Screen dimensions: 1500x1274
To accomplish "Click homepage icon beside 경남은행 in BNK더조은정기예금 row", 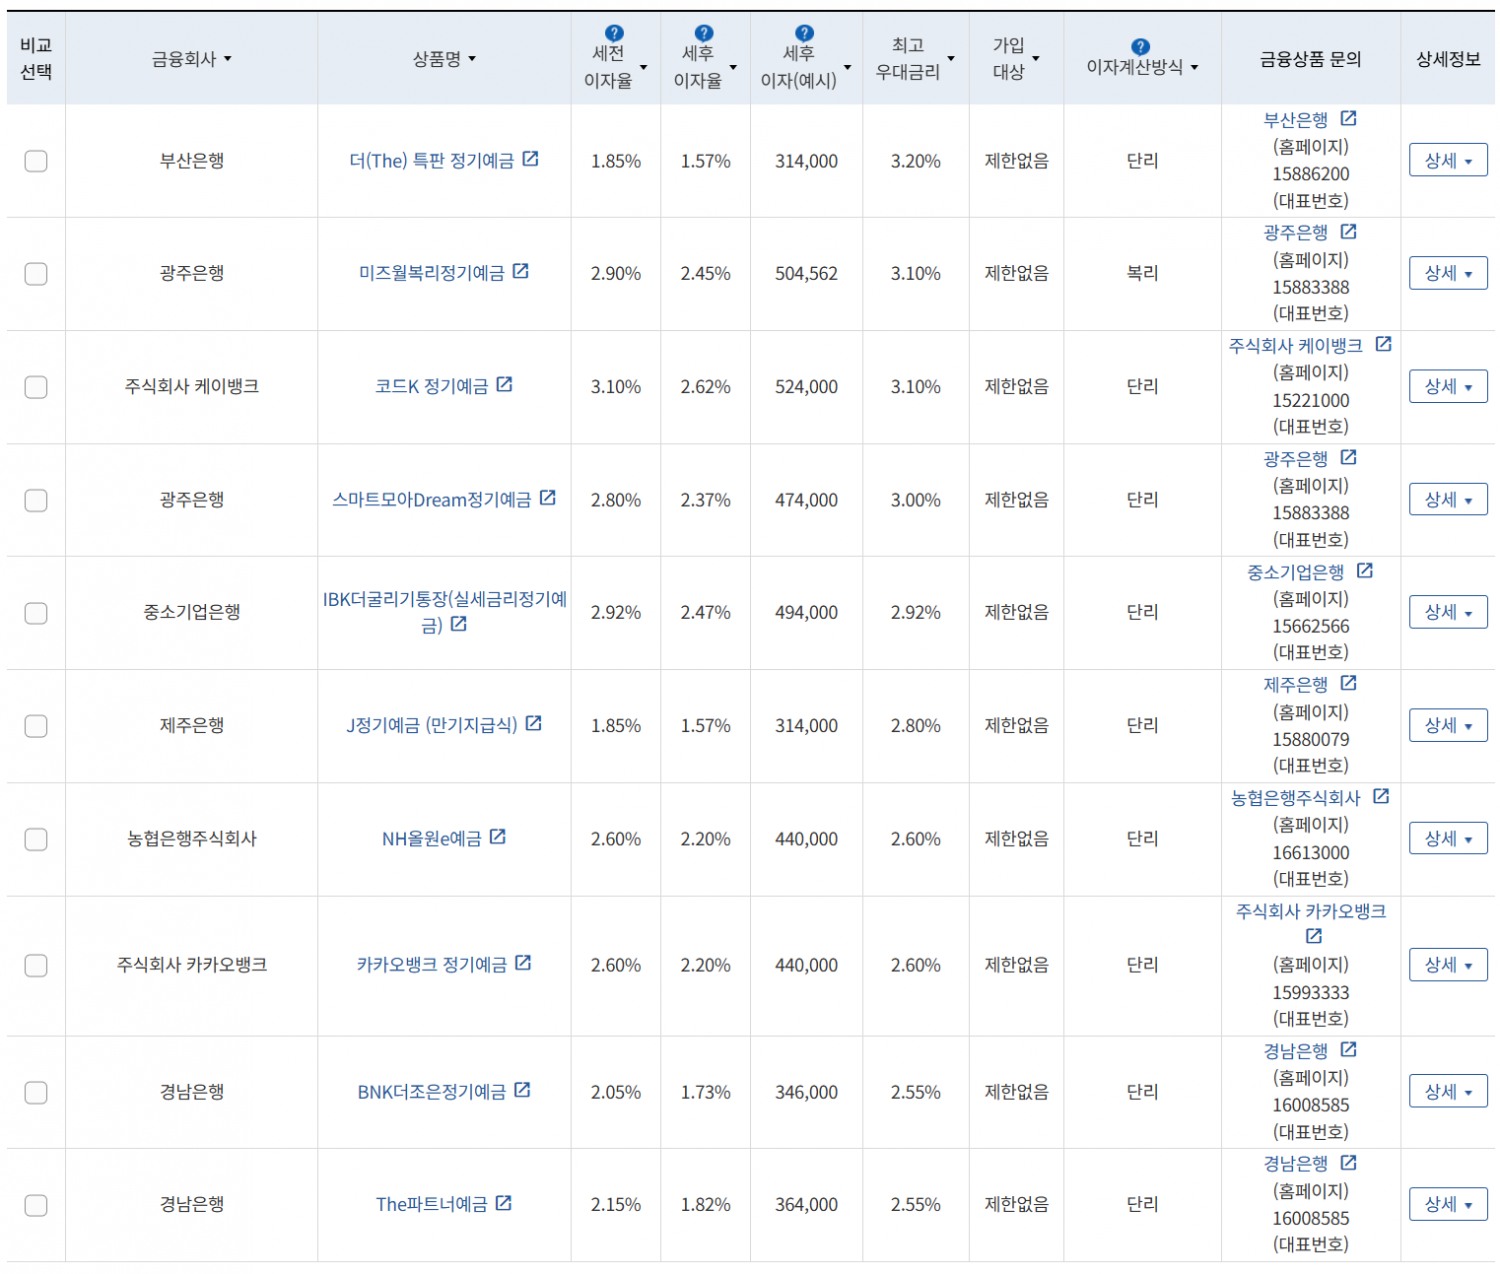I will point(1348,1050).
